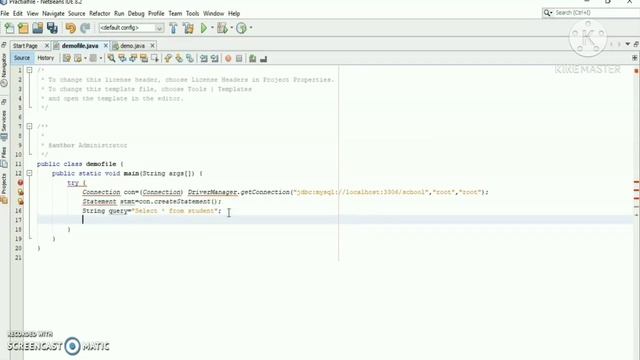Open the Team menu
640x360 pixels.
coord(175,13)
